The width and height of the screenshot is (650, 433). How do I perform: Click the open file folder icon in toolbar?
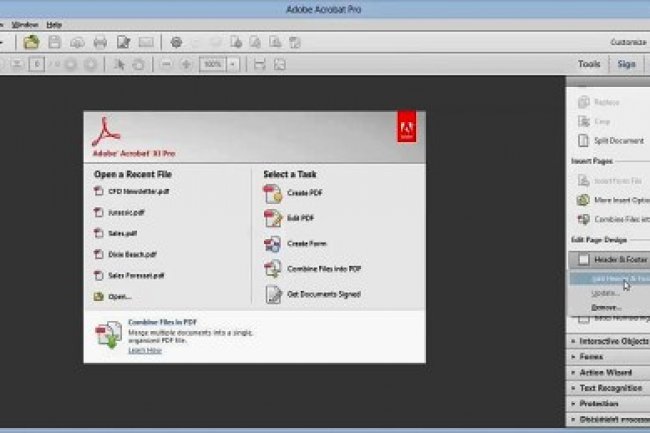[x=32, y=42]
